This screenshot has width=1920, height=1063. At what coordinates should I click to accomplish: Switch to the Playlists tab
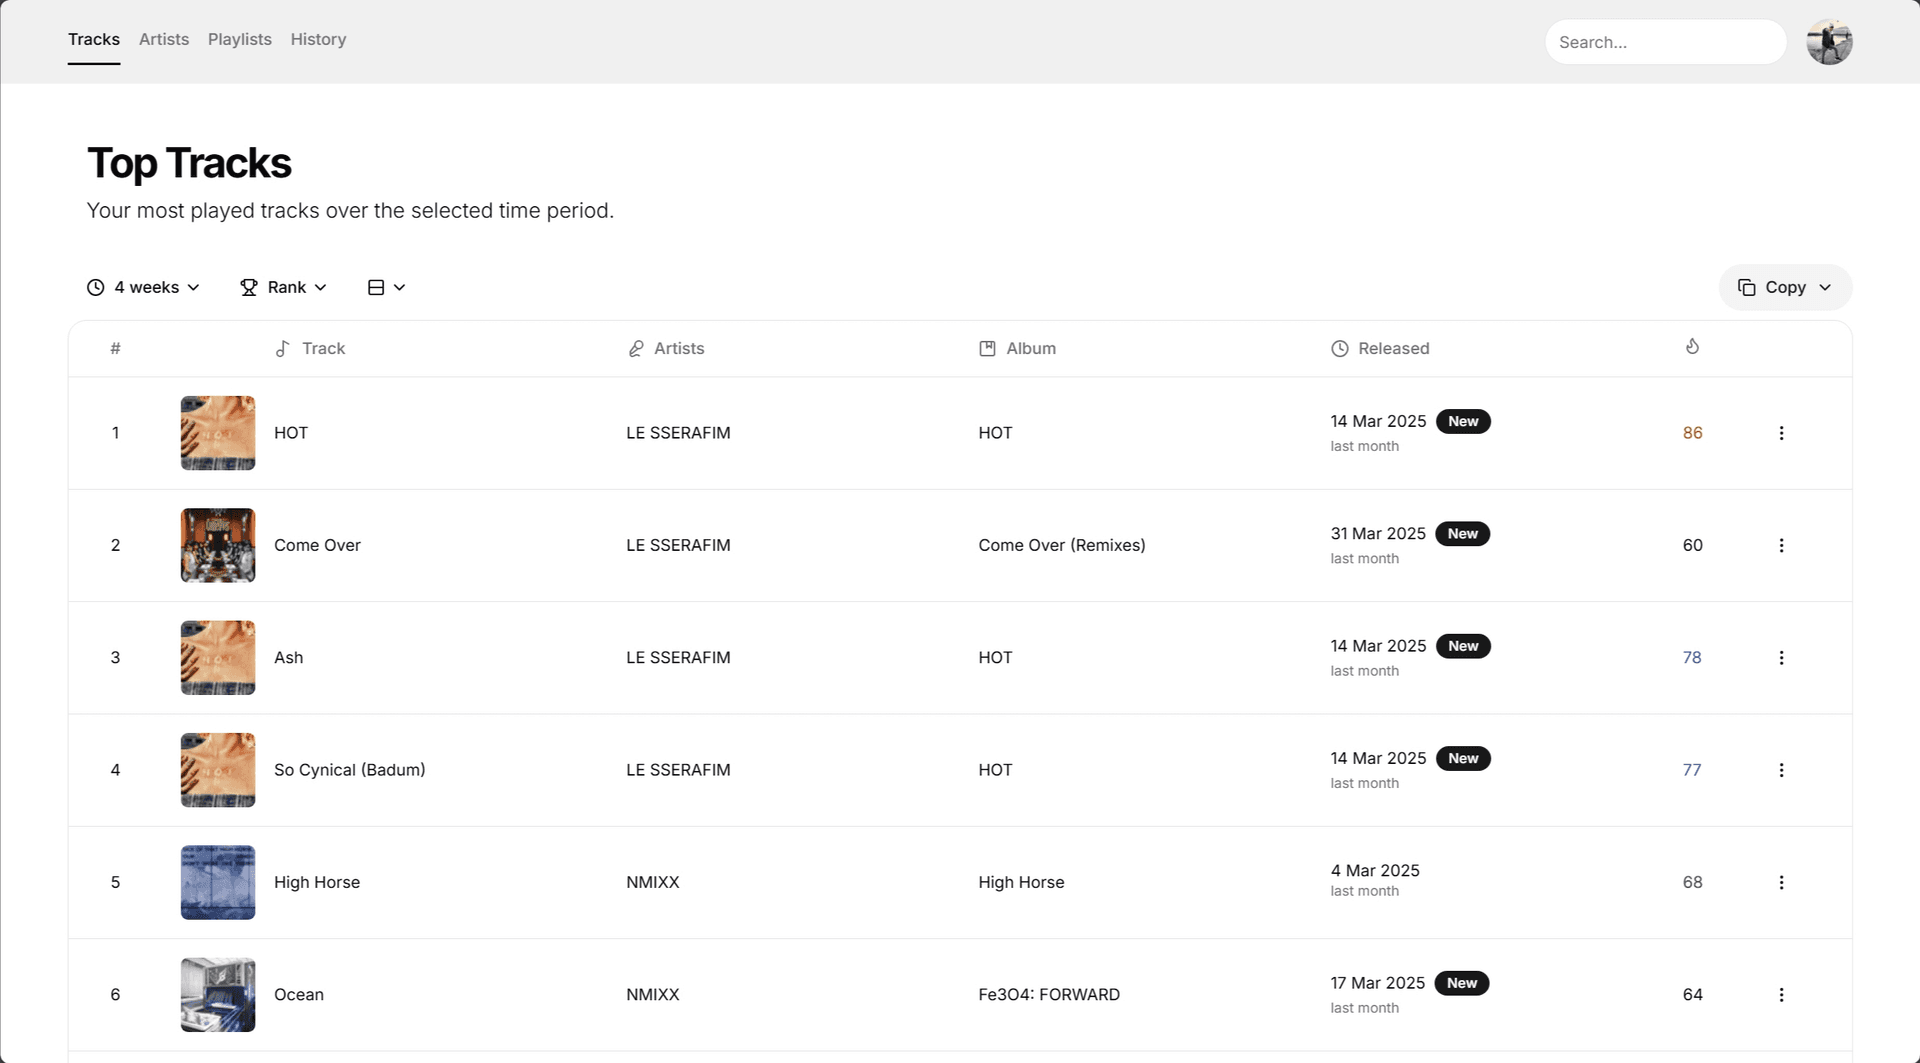pyautogui.click(x=240, y=39)
